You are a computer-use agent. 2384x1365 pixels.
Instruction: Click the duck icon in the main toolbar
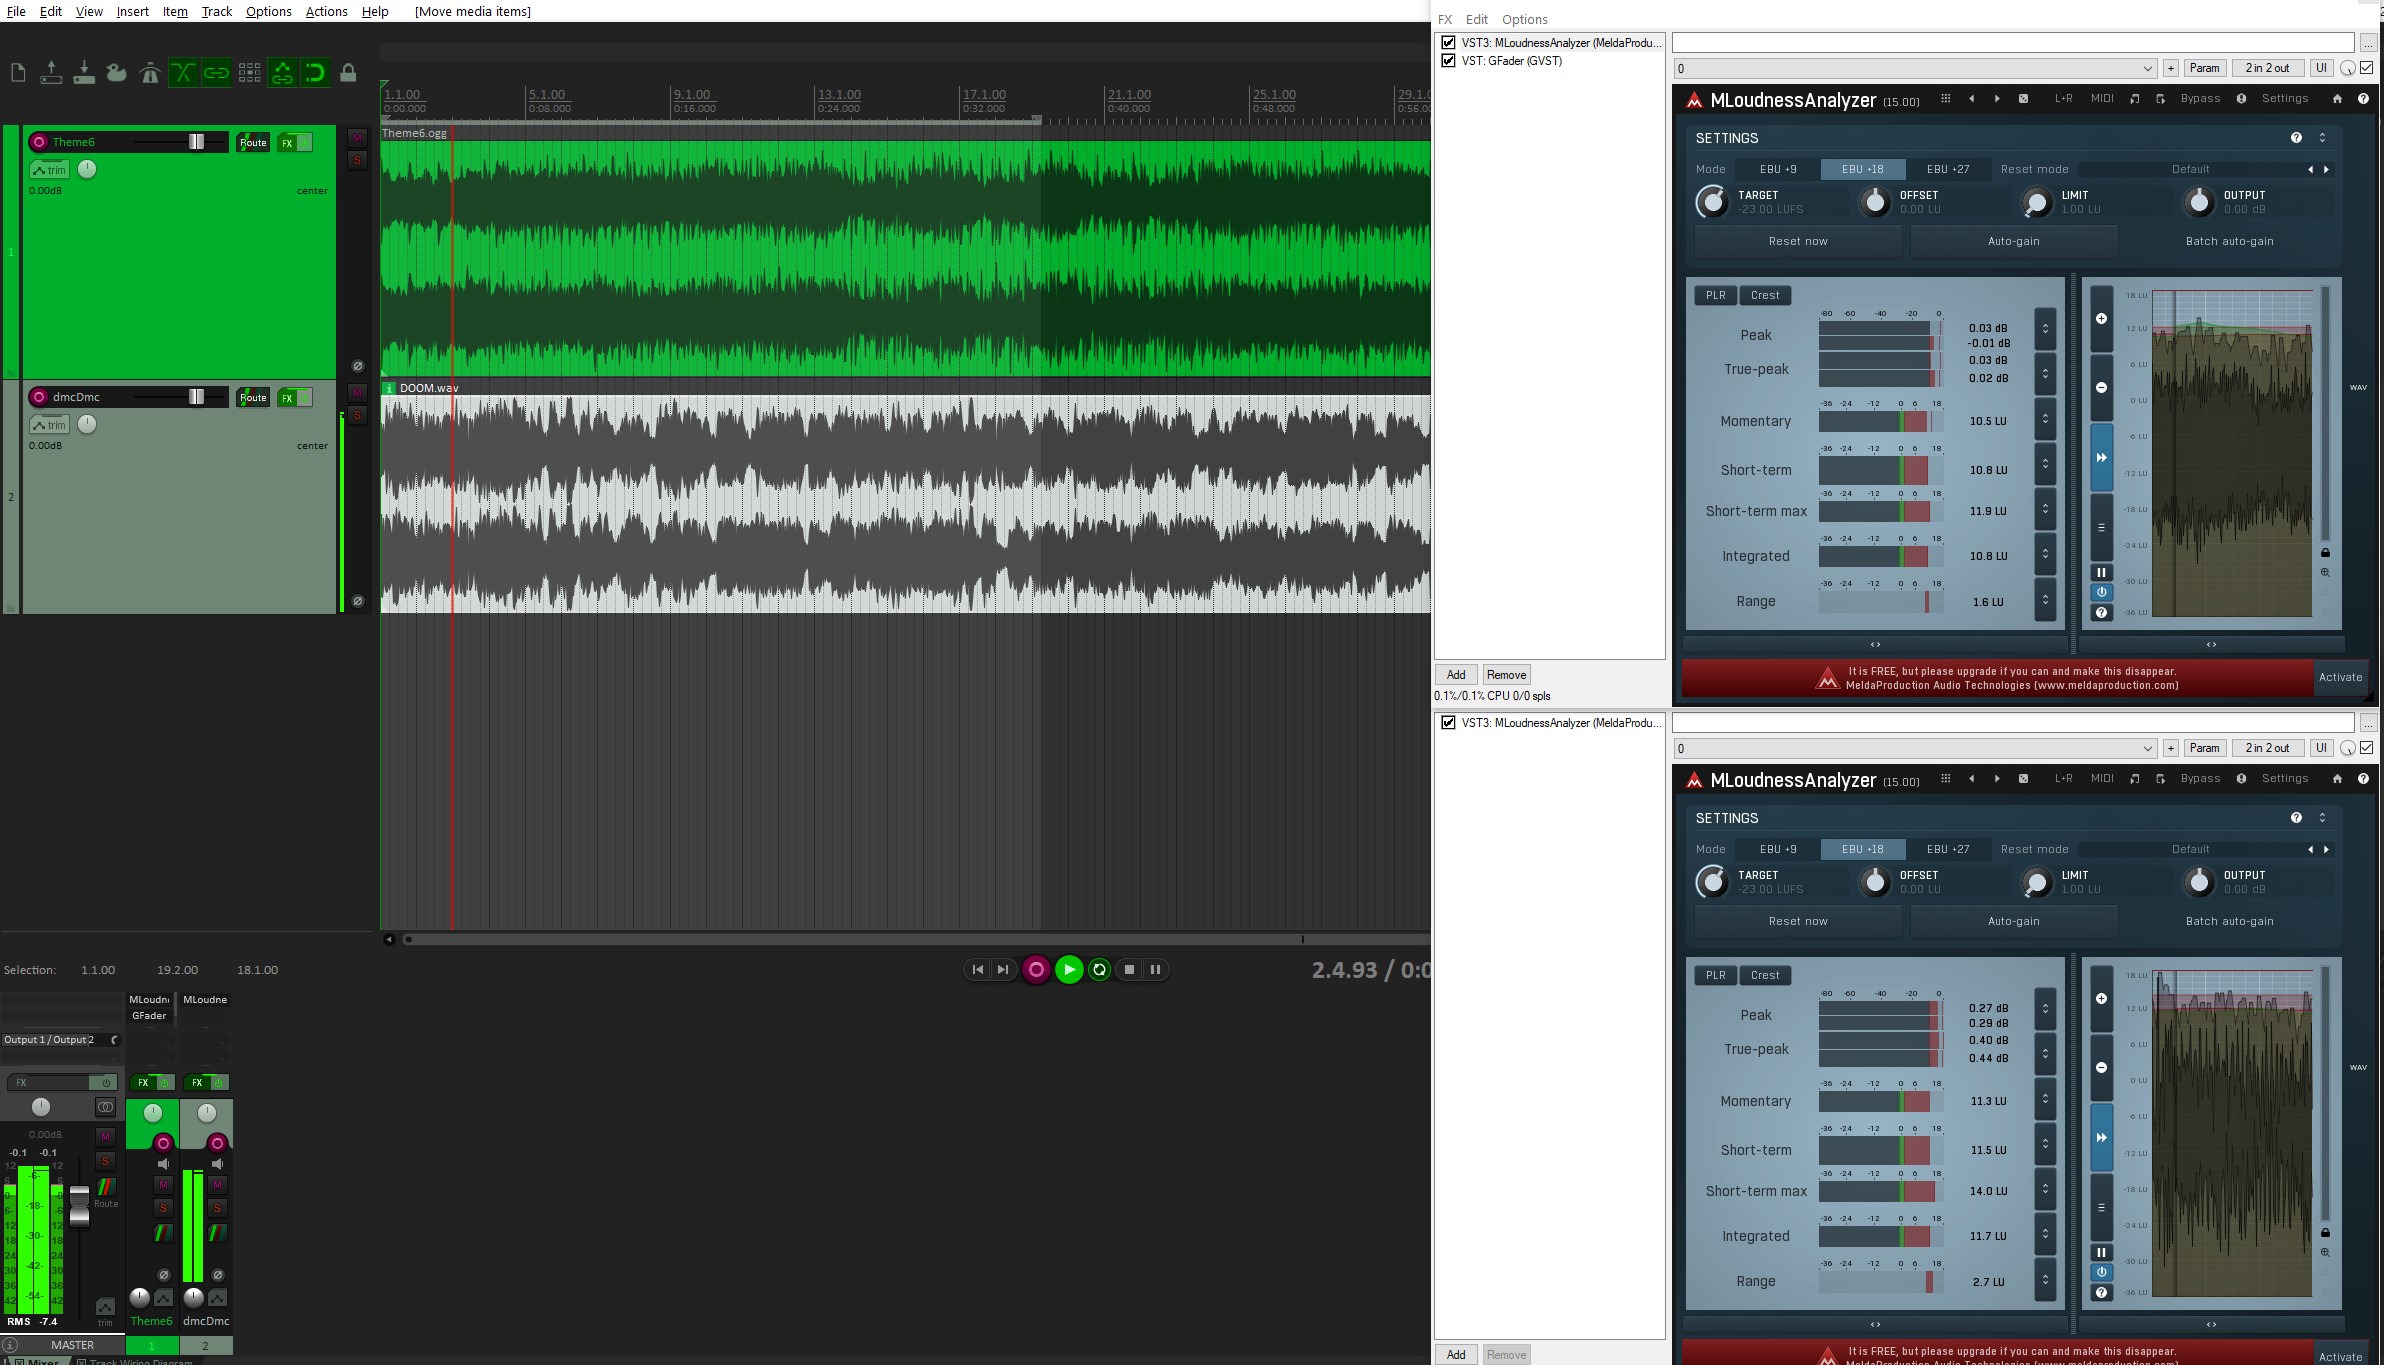pos(117,72)
